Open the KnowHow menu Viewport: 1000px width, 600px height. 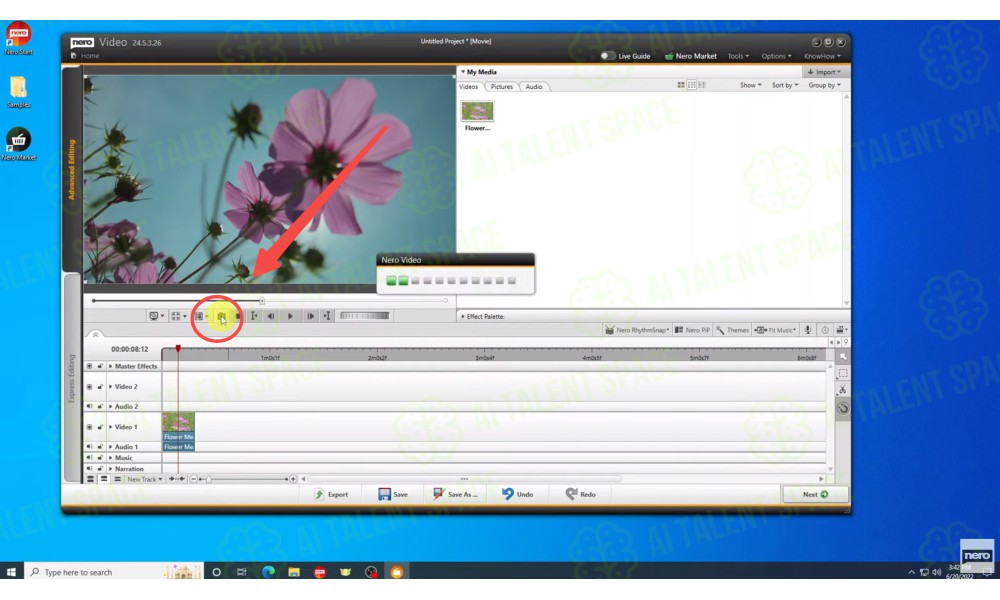click(x=822, y=56)
